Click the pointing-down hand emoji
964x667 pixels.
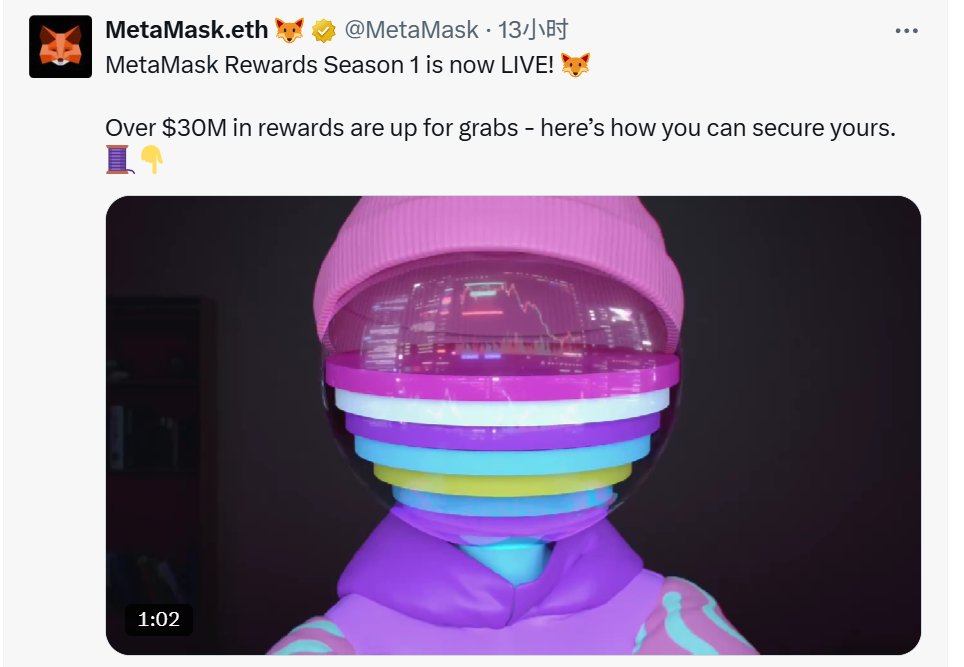point(152,159)
